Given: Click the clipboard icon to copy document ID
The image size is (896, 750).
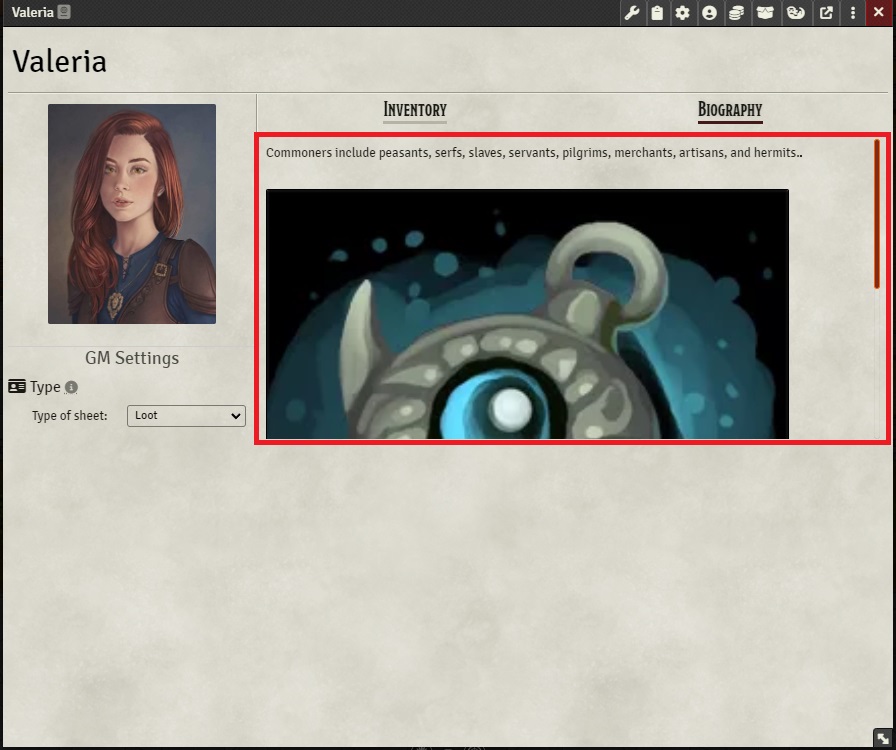Looking at the screenshot, I should click(x=657, y=13).
